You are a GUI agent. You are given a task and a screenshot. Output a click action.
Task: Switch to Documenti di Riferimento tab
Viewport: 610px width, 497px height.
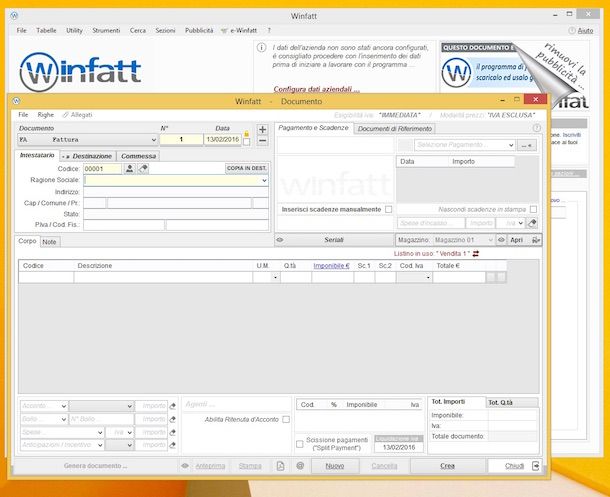pyautogui.click(x=394, y=129)
